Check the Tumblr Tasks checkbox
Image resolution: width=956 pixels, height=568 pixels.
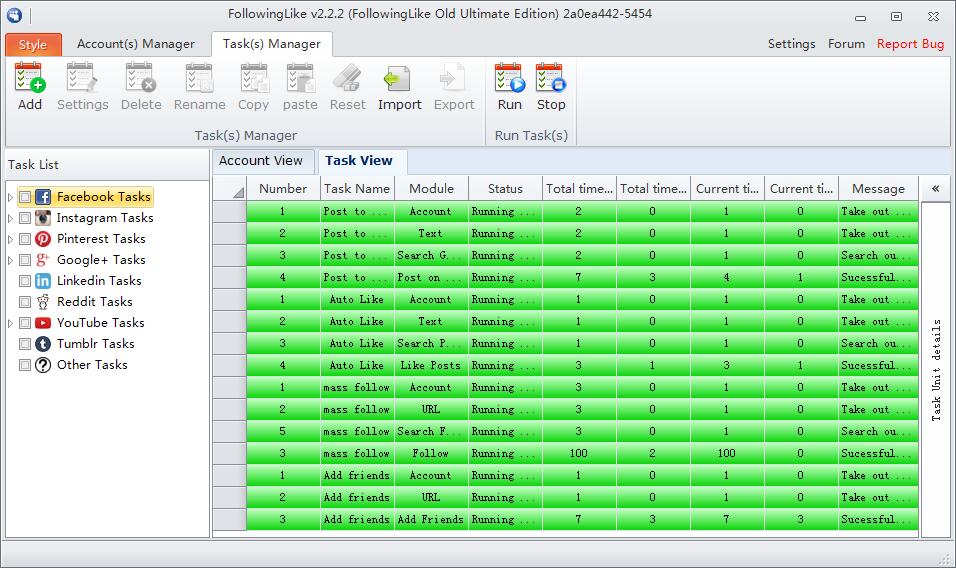click(25, 344)
